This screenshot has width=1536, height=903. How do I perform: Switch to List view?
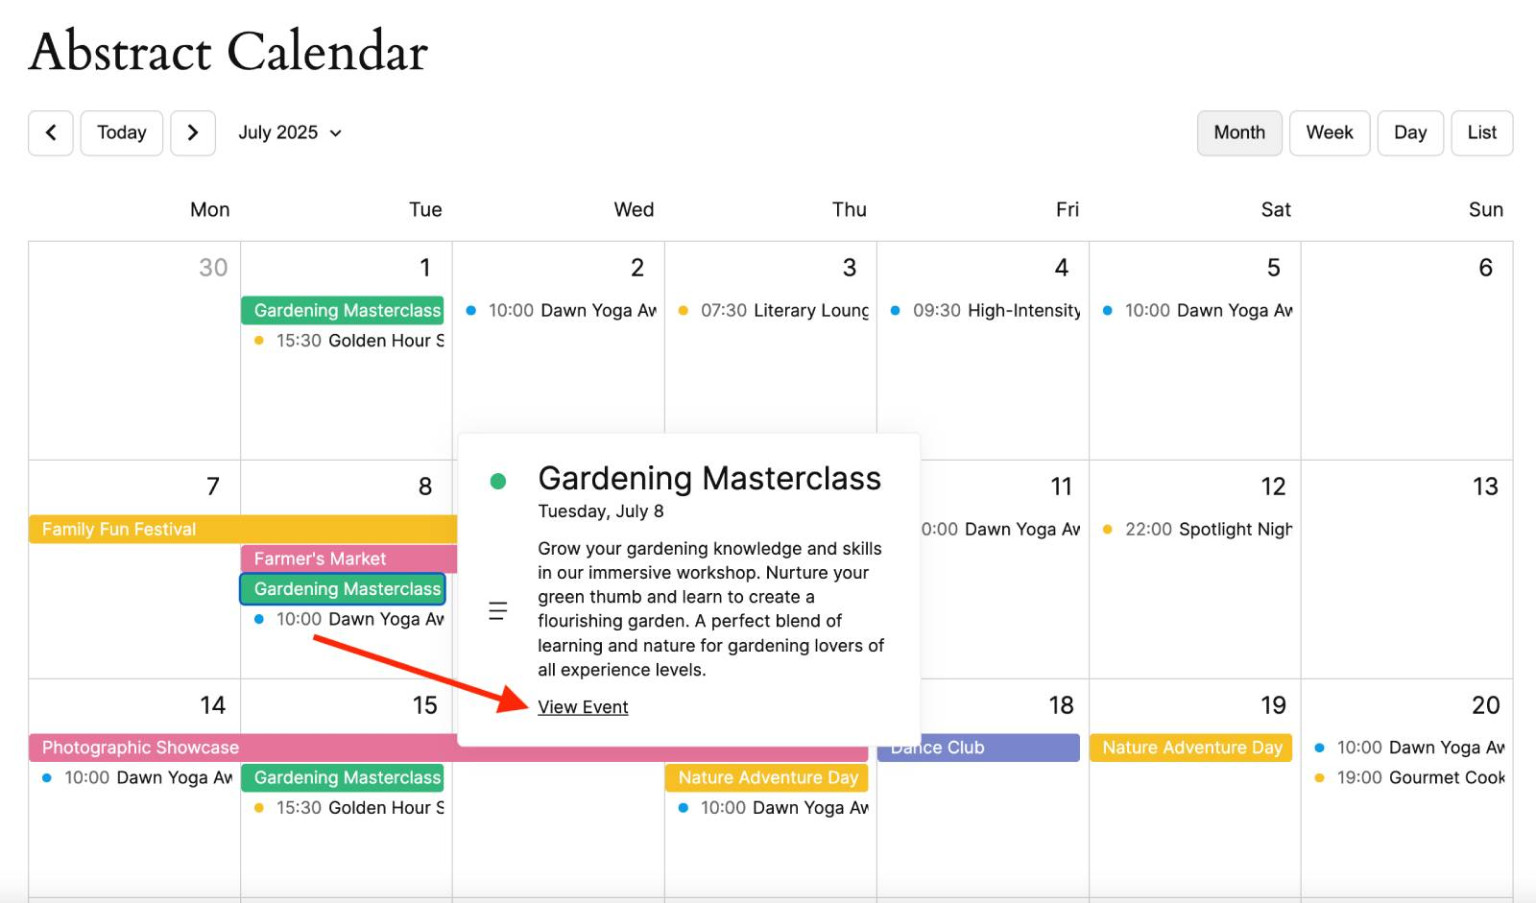(1482, 133)
